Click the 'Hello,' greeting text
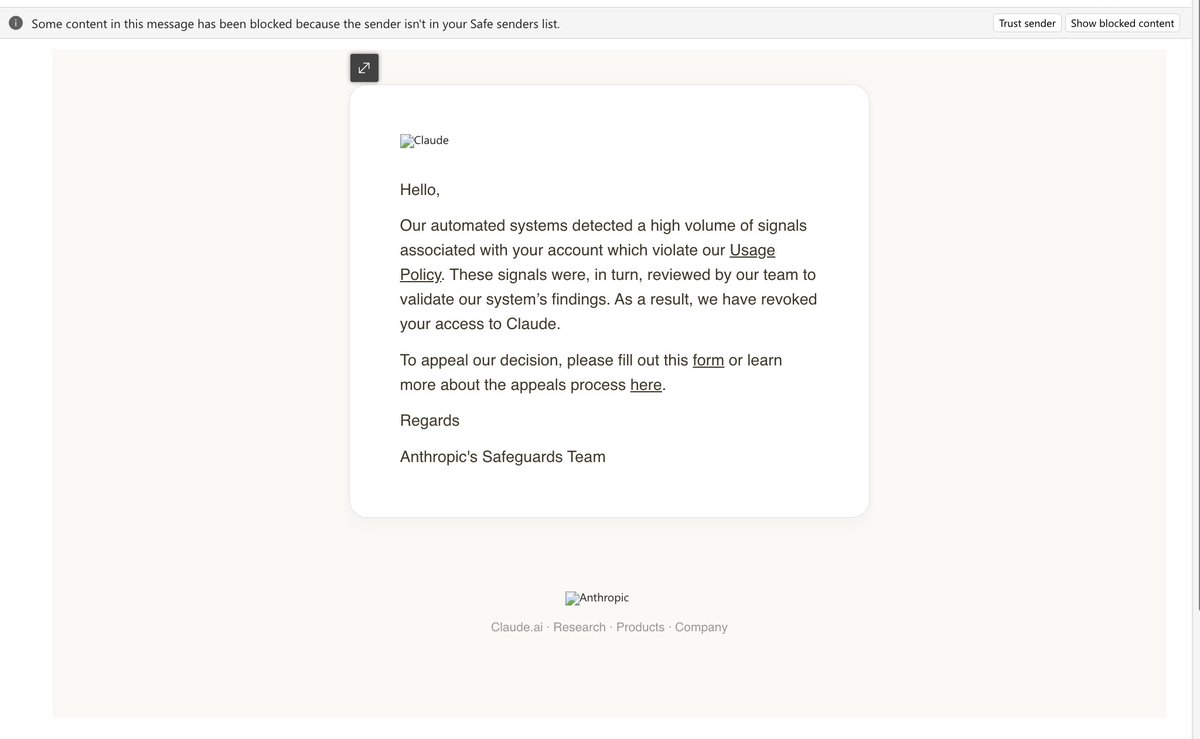Screen dimensions: 1200x739 [x=420, y=190]
